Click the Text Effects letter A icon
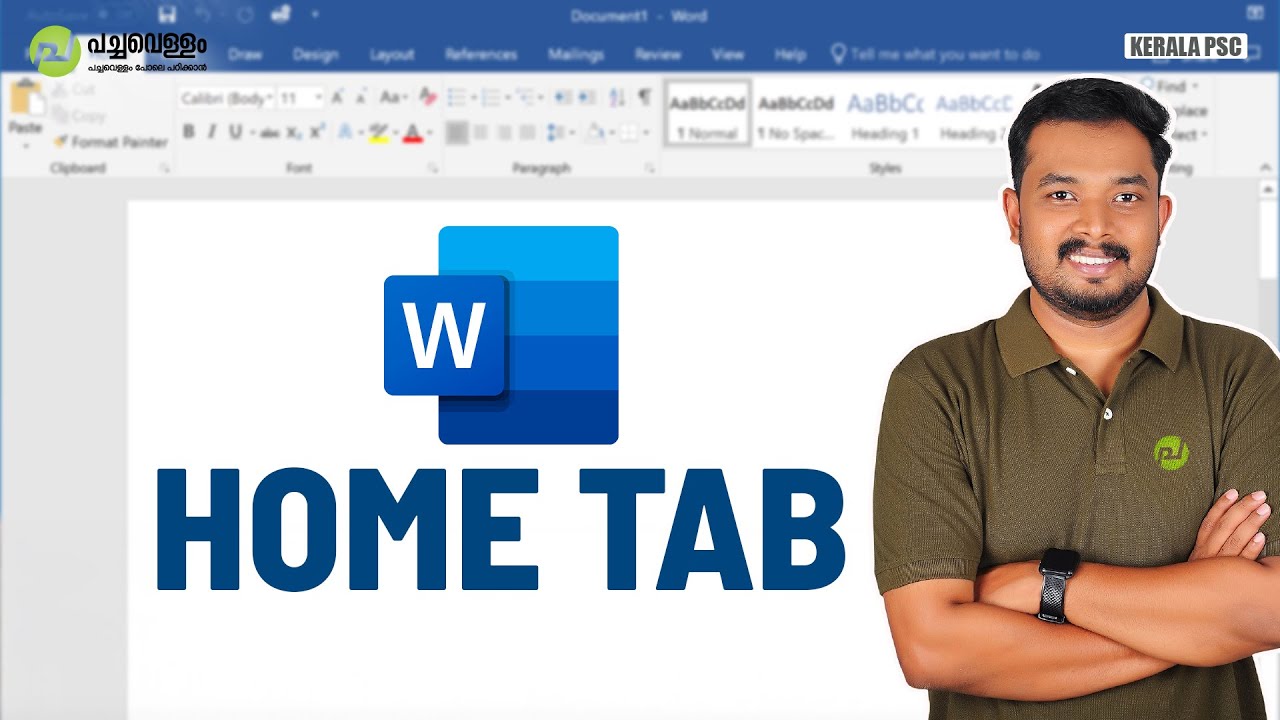The image size is (1280, 720). pos(345,132)
